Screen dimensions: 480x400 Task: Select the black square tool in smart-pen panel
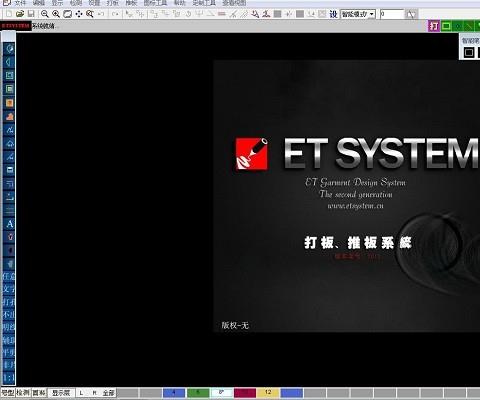(469, 52)
